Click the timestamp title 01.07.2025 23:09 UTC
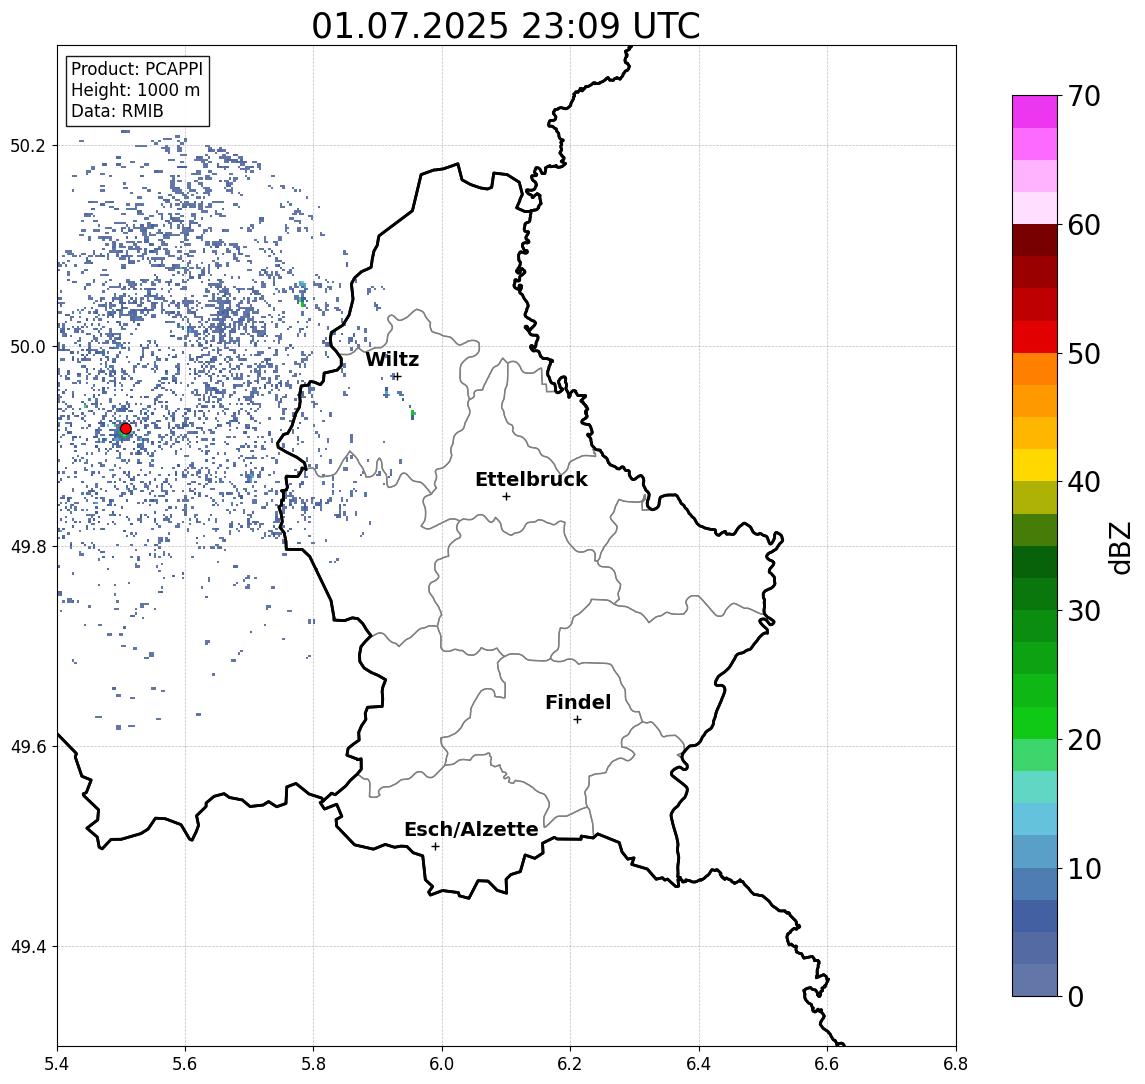The image size is (1145, 1084). 506,26
